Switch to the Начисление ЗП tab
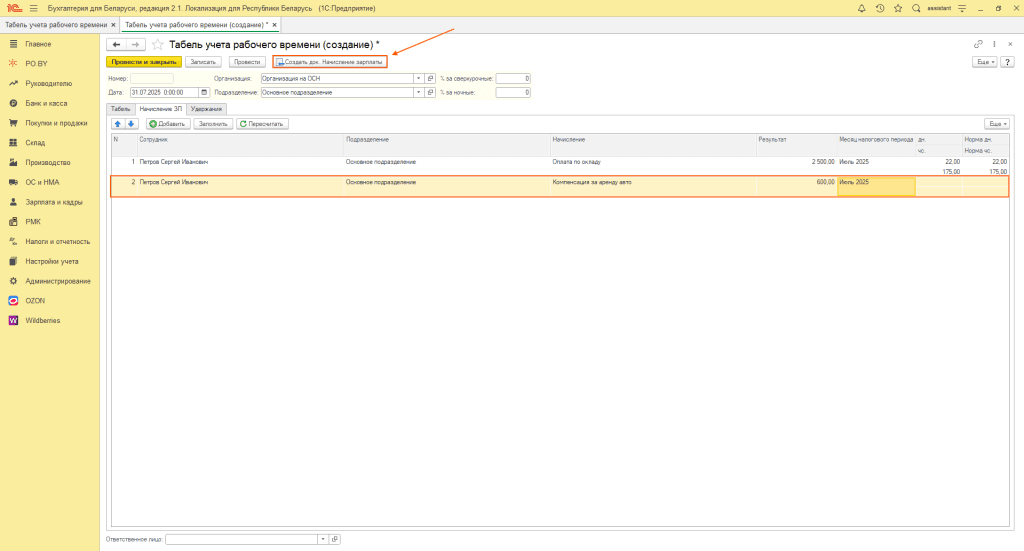Screen dimensions: 1024x551 [161, 109]
